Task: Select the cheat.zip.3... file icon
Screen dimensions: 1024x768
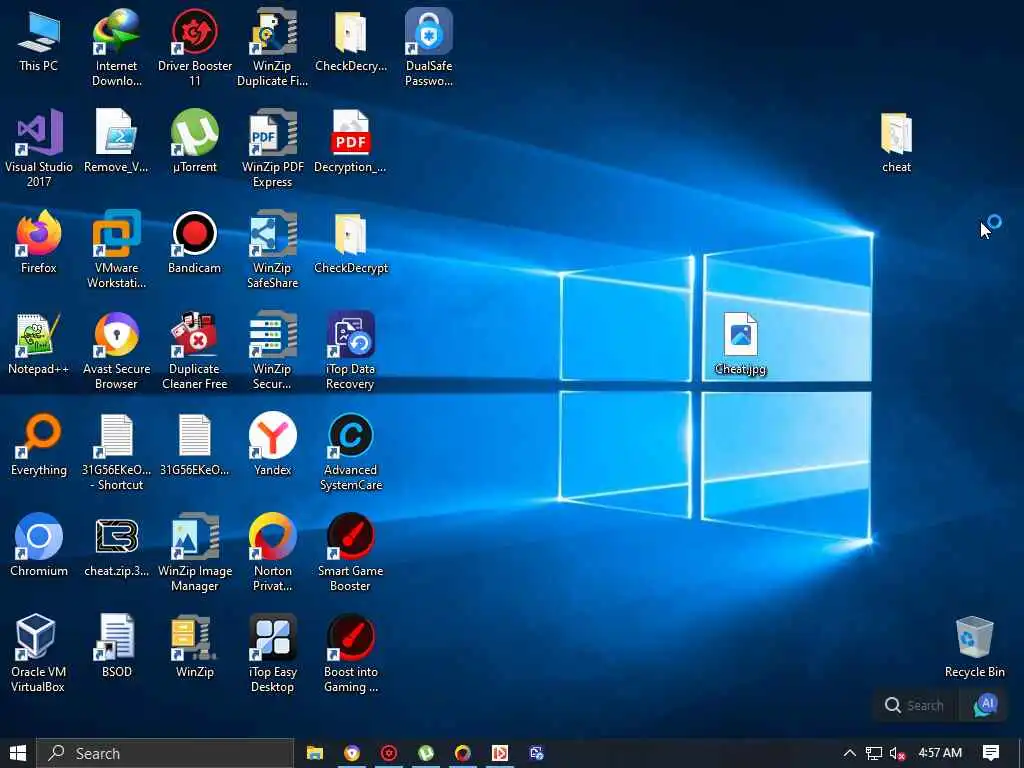Action: (x=116, y=536)
